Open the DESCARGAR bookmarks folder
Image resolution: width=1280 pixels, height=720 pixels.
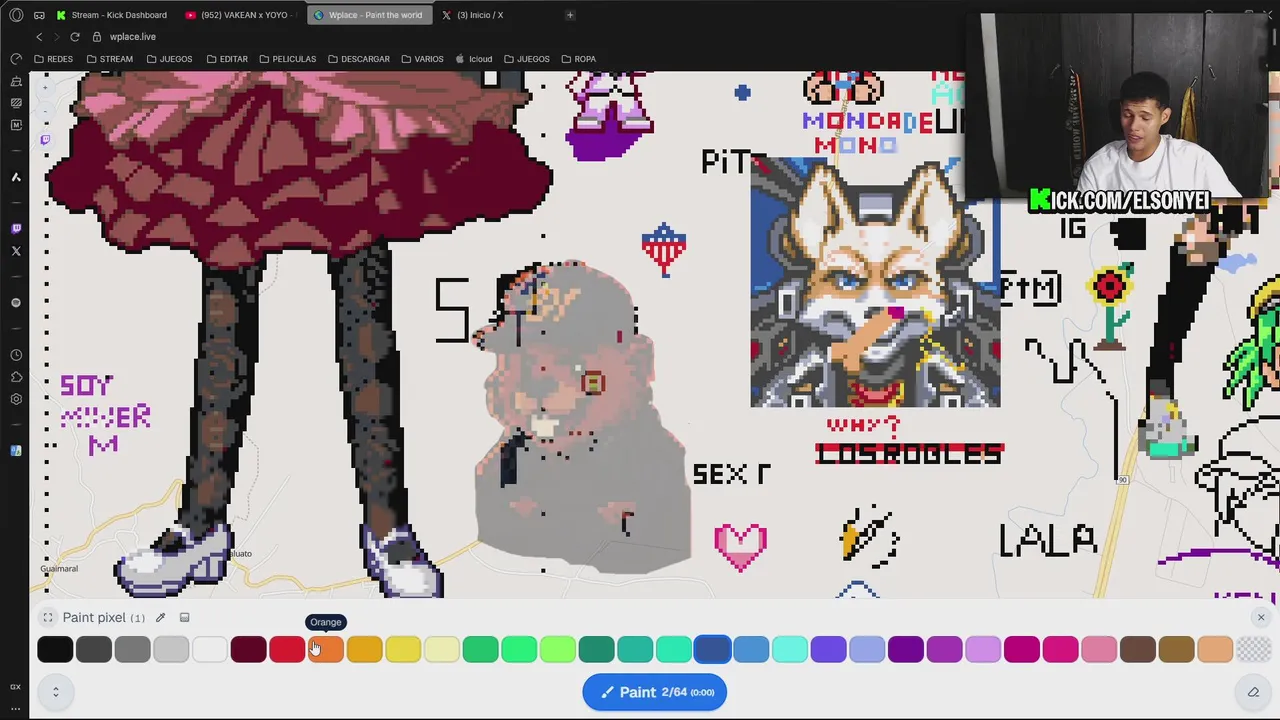358,59
